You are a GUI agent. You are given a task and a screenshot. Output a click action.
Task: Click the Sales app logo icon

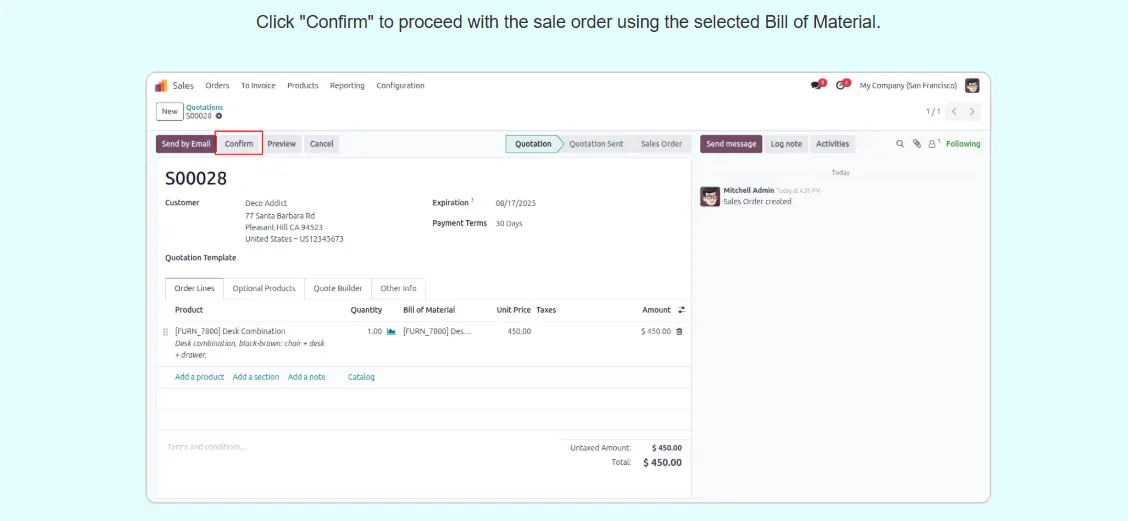coord(161,86)
